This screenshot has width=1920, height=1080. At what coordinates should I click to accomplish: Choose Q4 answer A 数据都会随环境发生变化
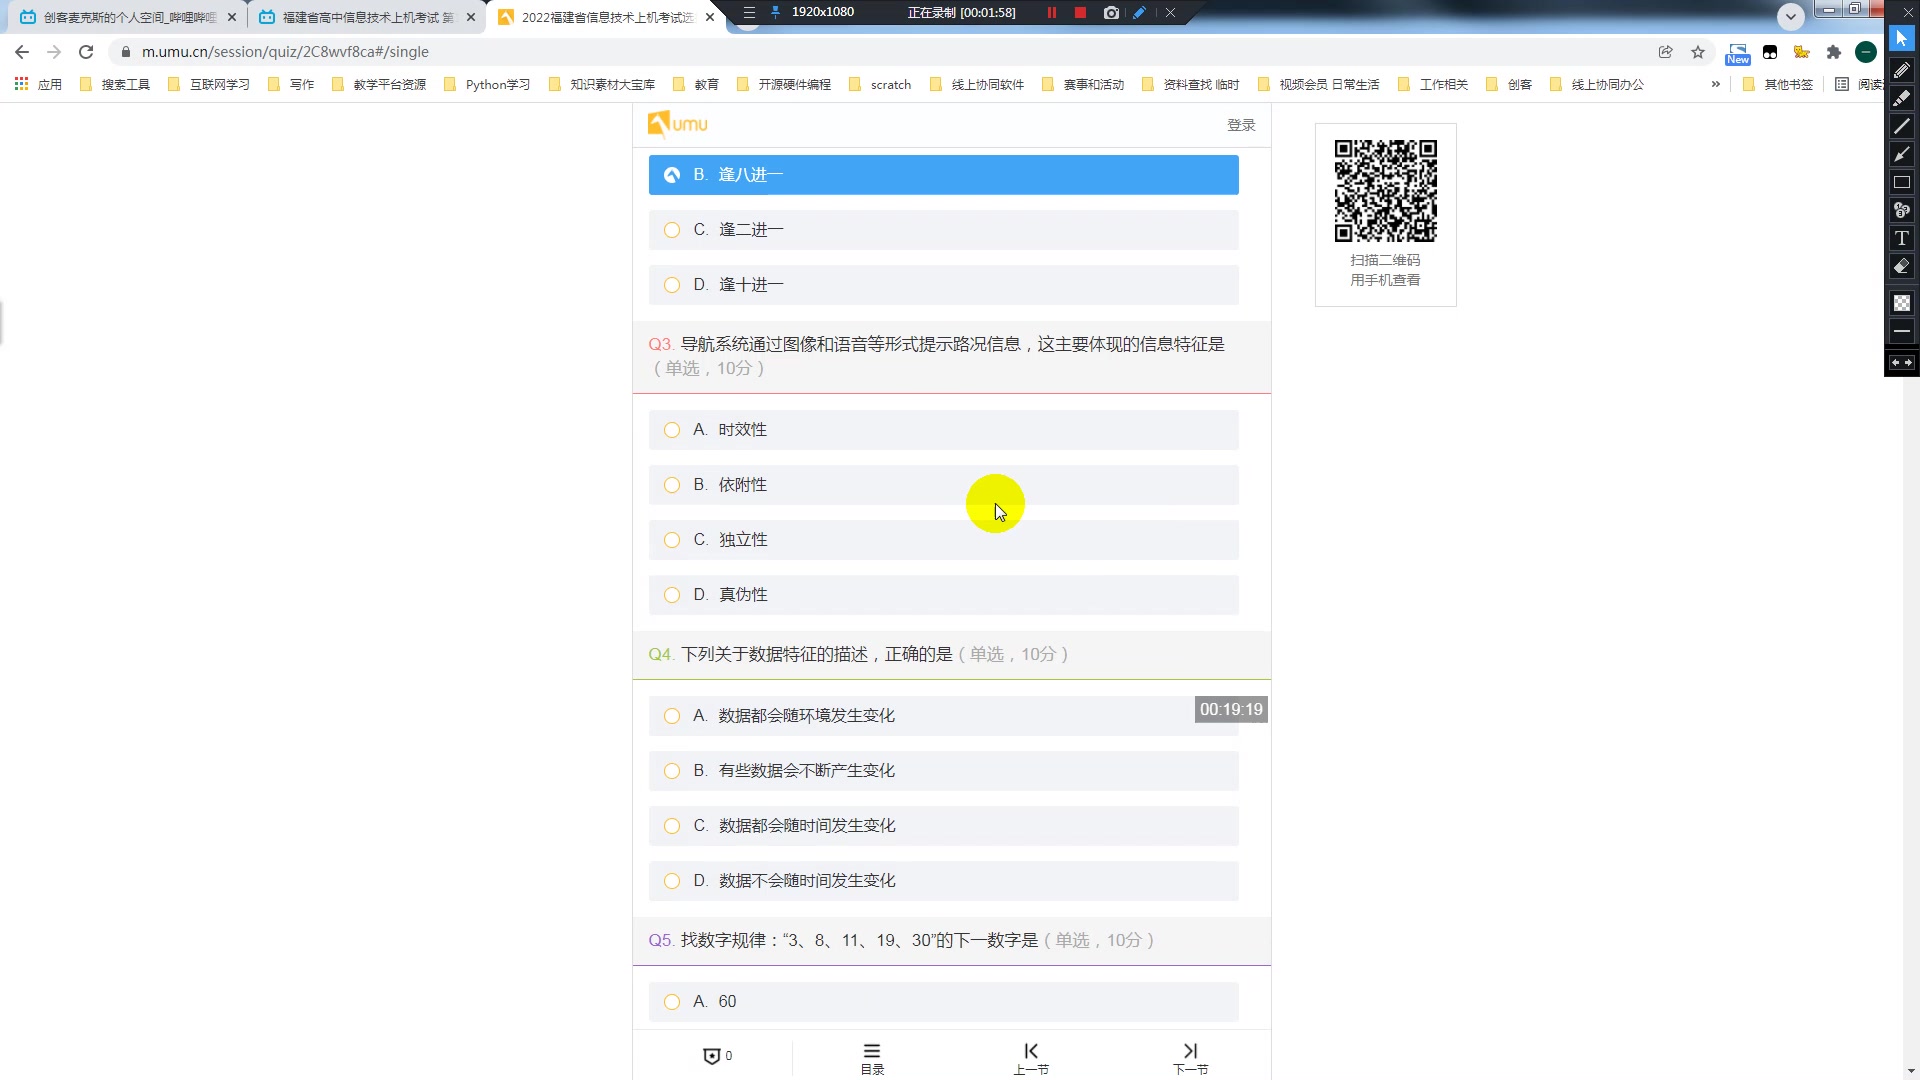[943, 716]
